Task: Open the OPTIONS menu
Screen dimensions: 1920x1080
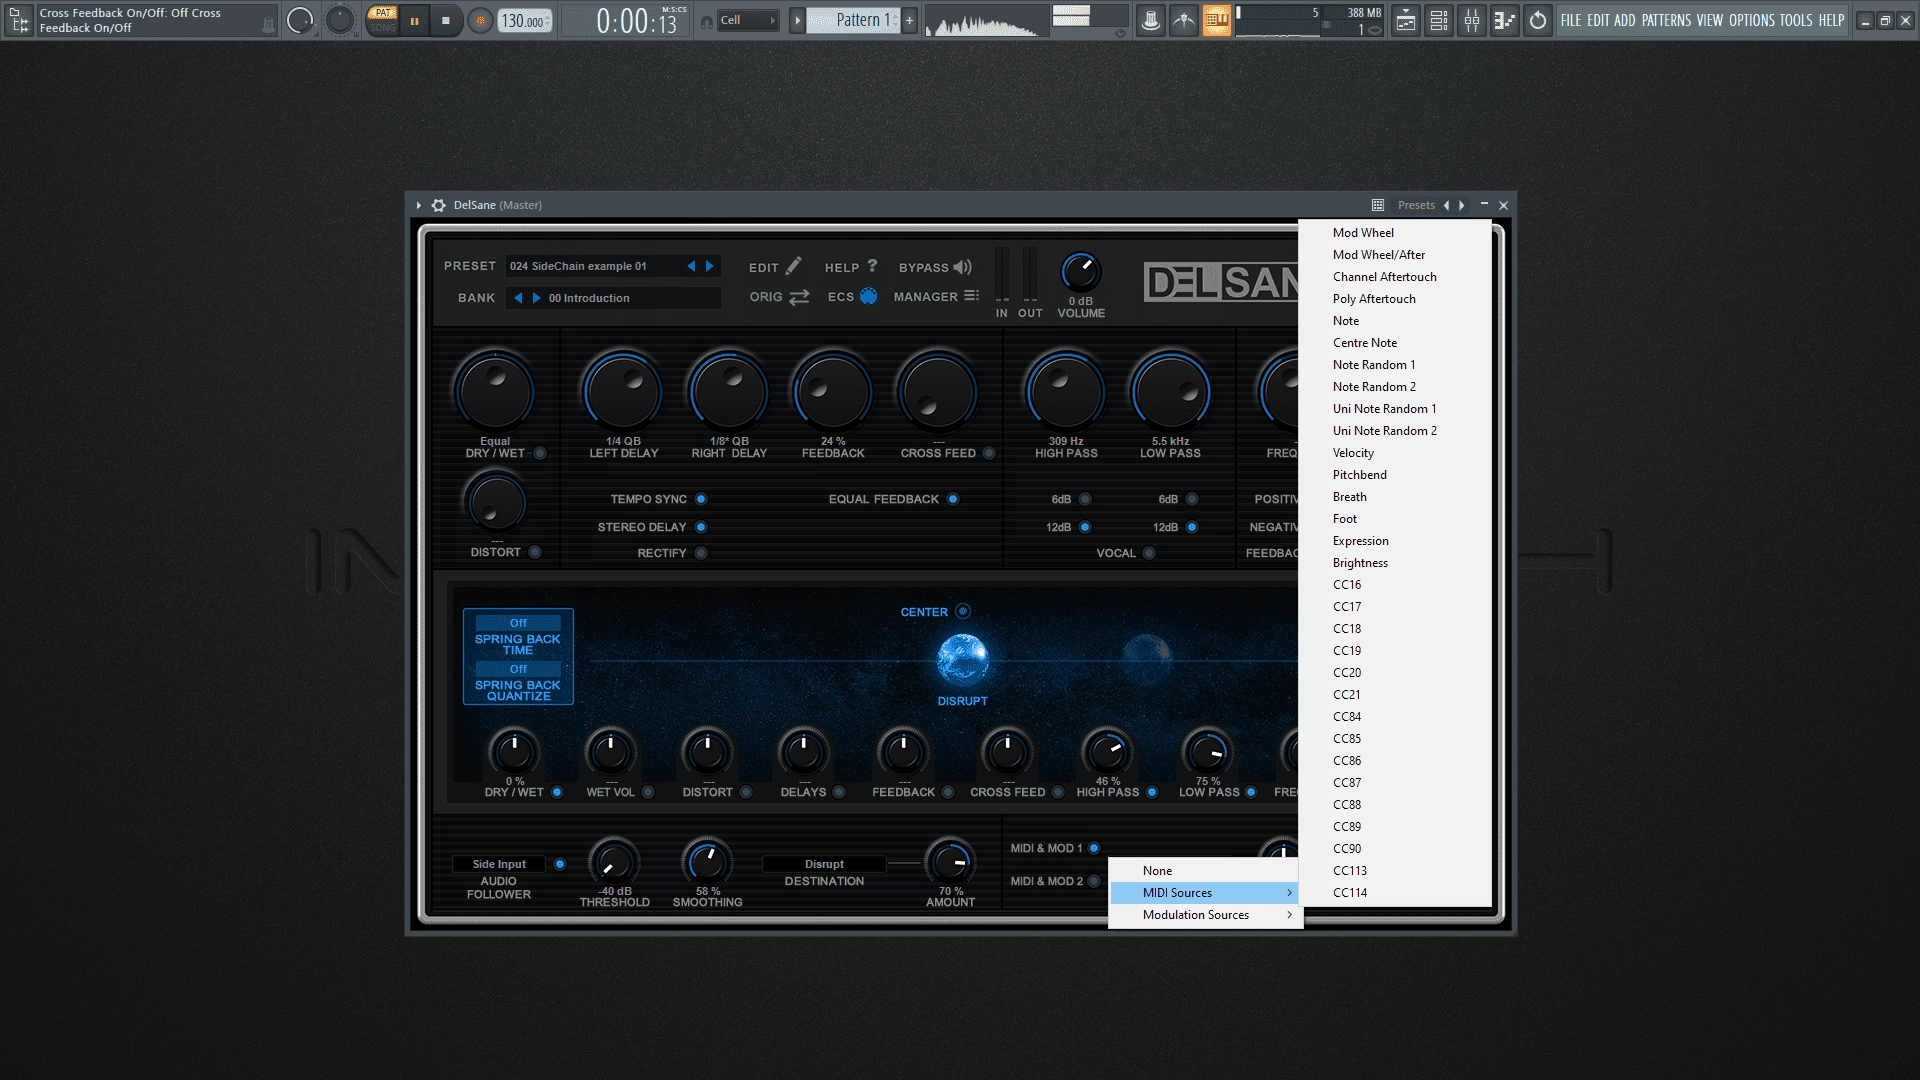Action: (1751, 20)
